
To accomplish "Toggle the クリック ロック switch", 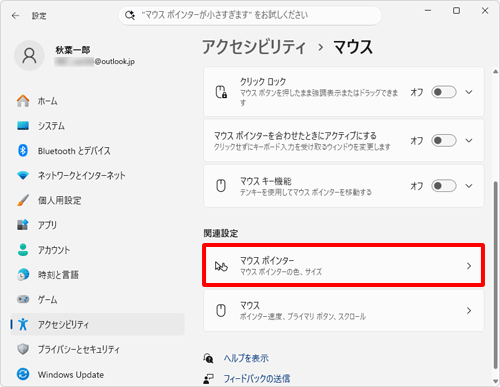I will 444,92.
